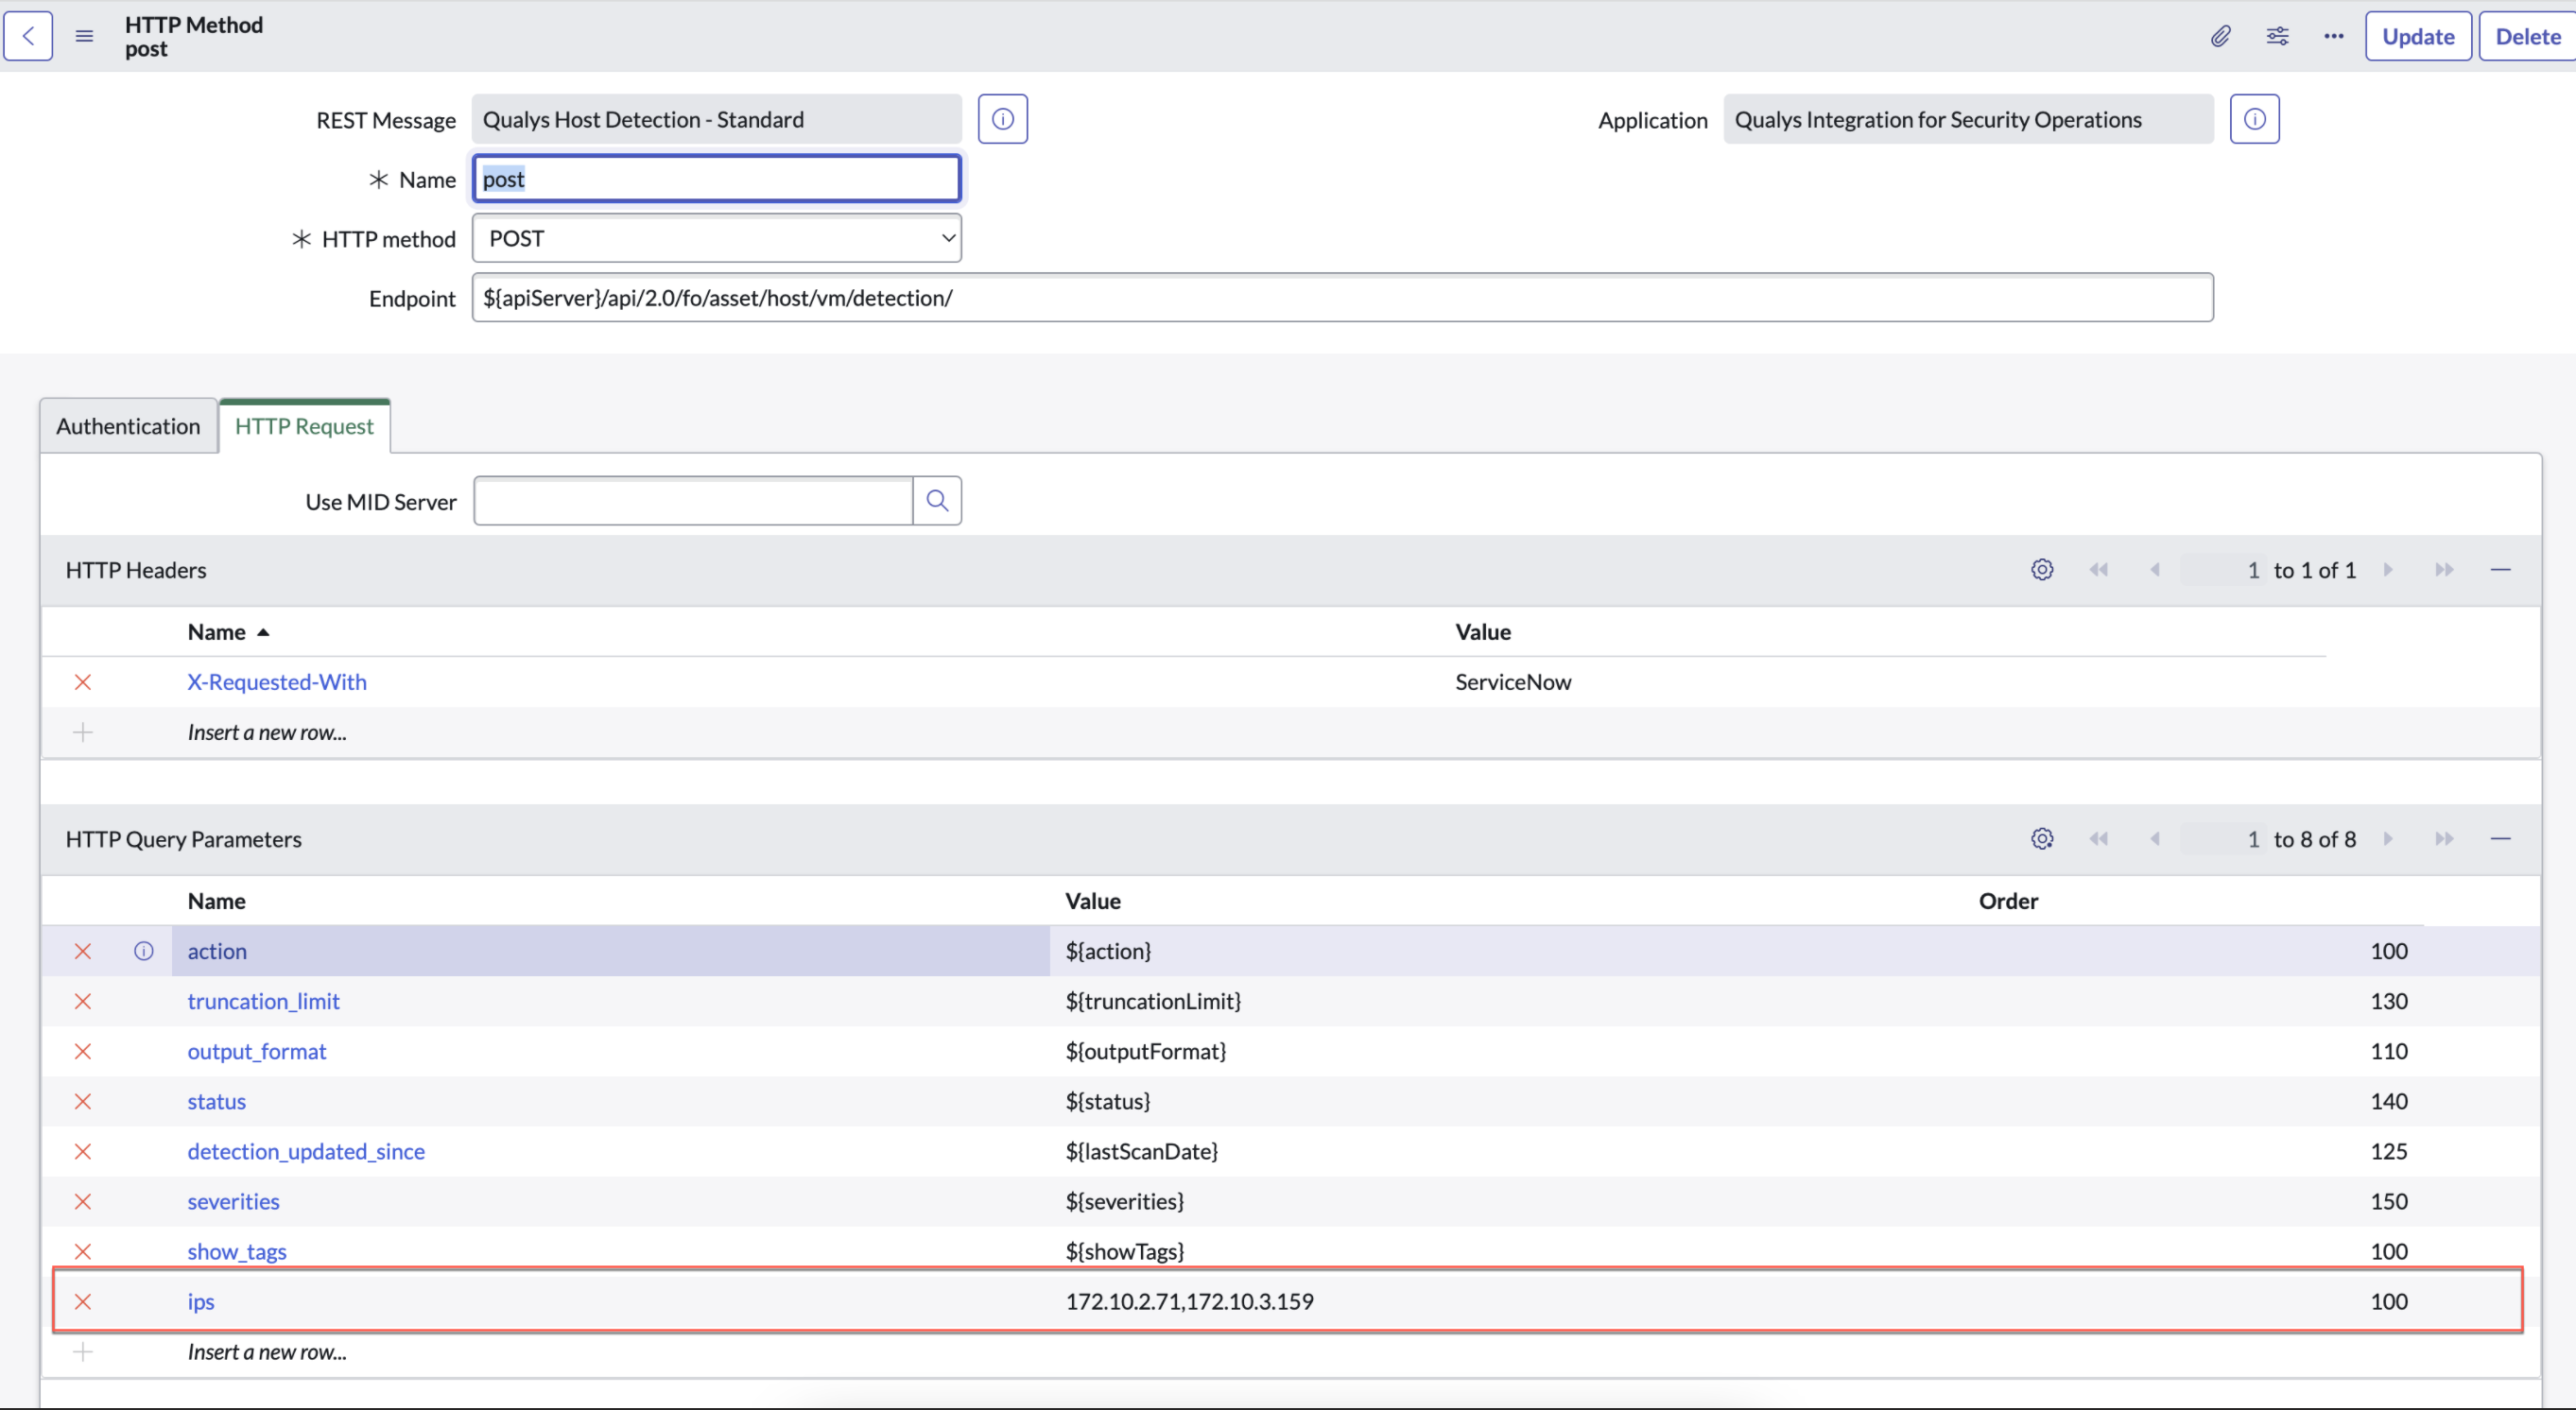
Task: Go to last page of HTTP Headers
Action: (x=2444, y=569)
